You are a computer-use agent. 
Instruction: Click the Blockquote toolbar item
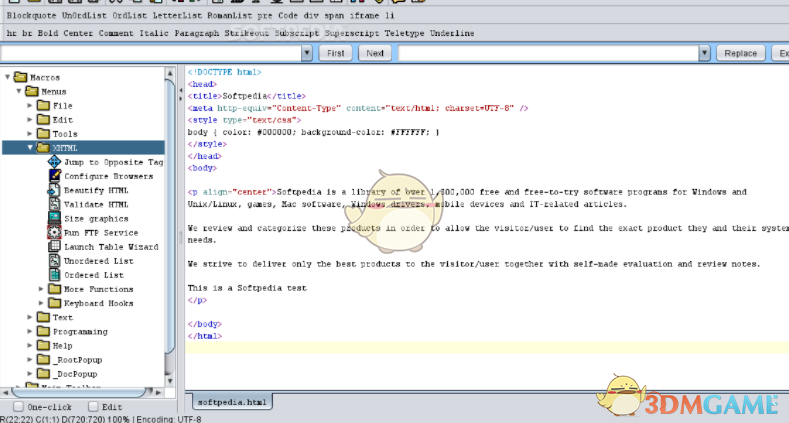click(27, 16)
